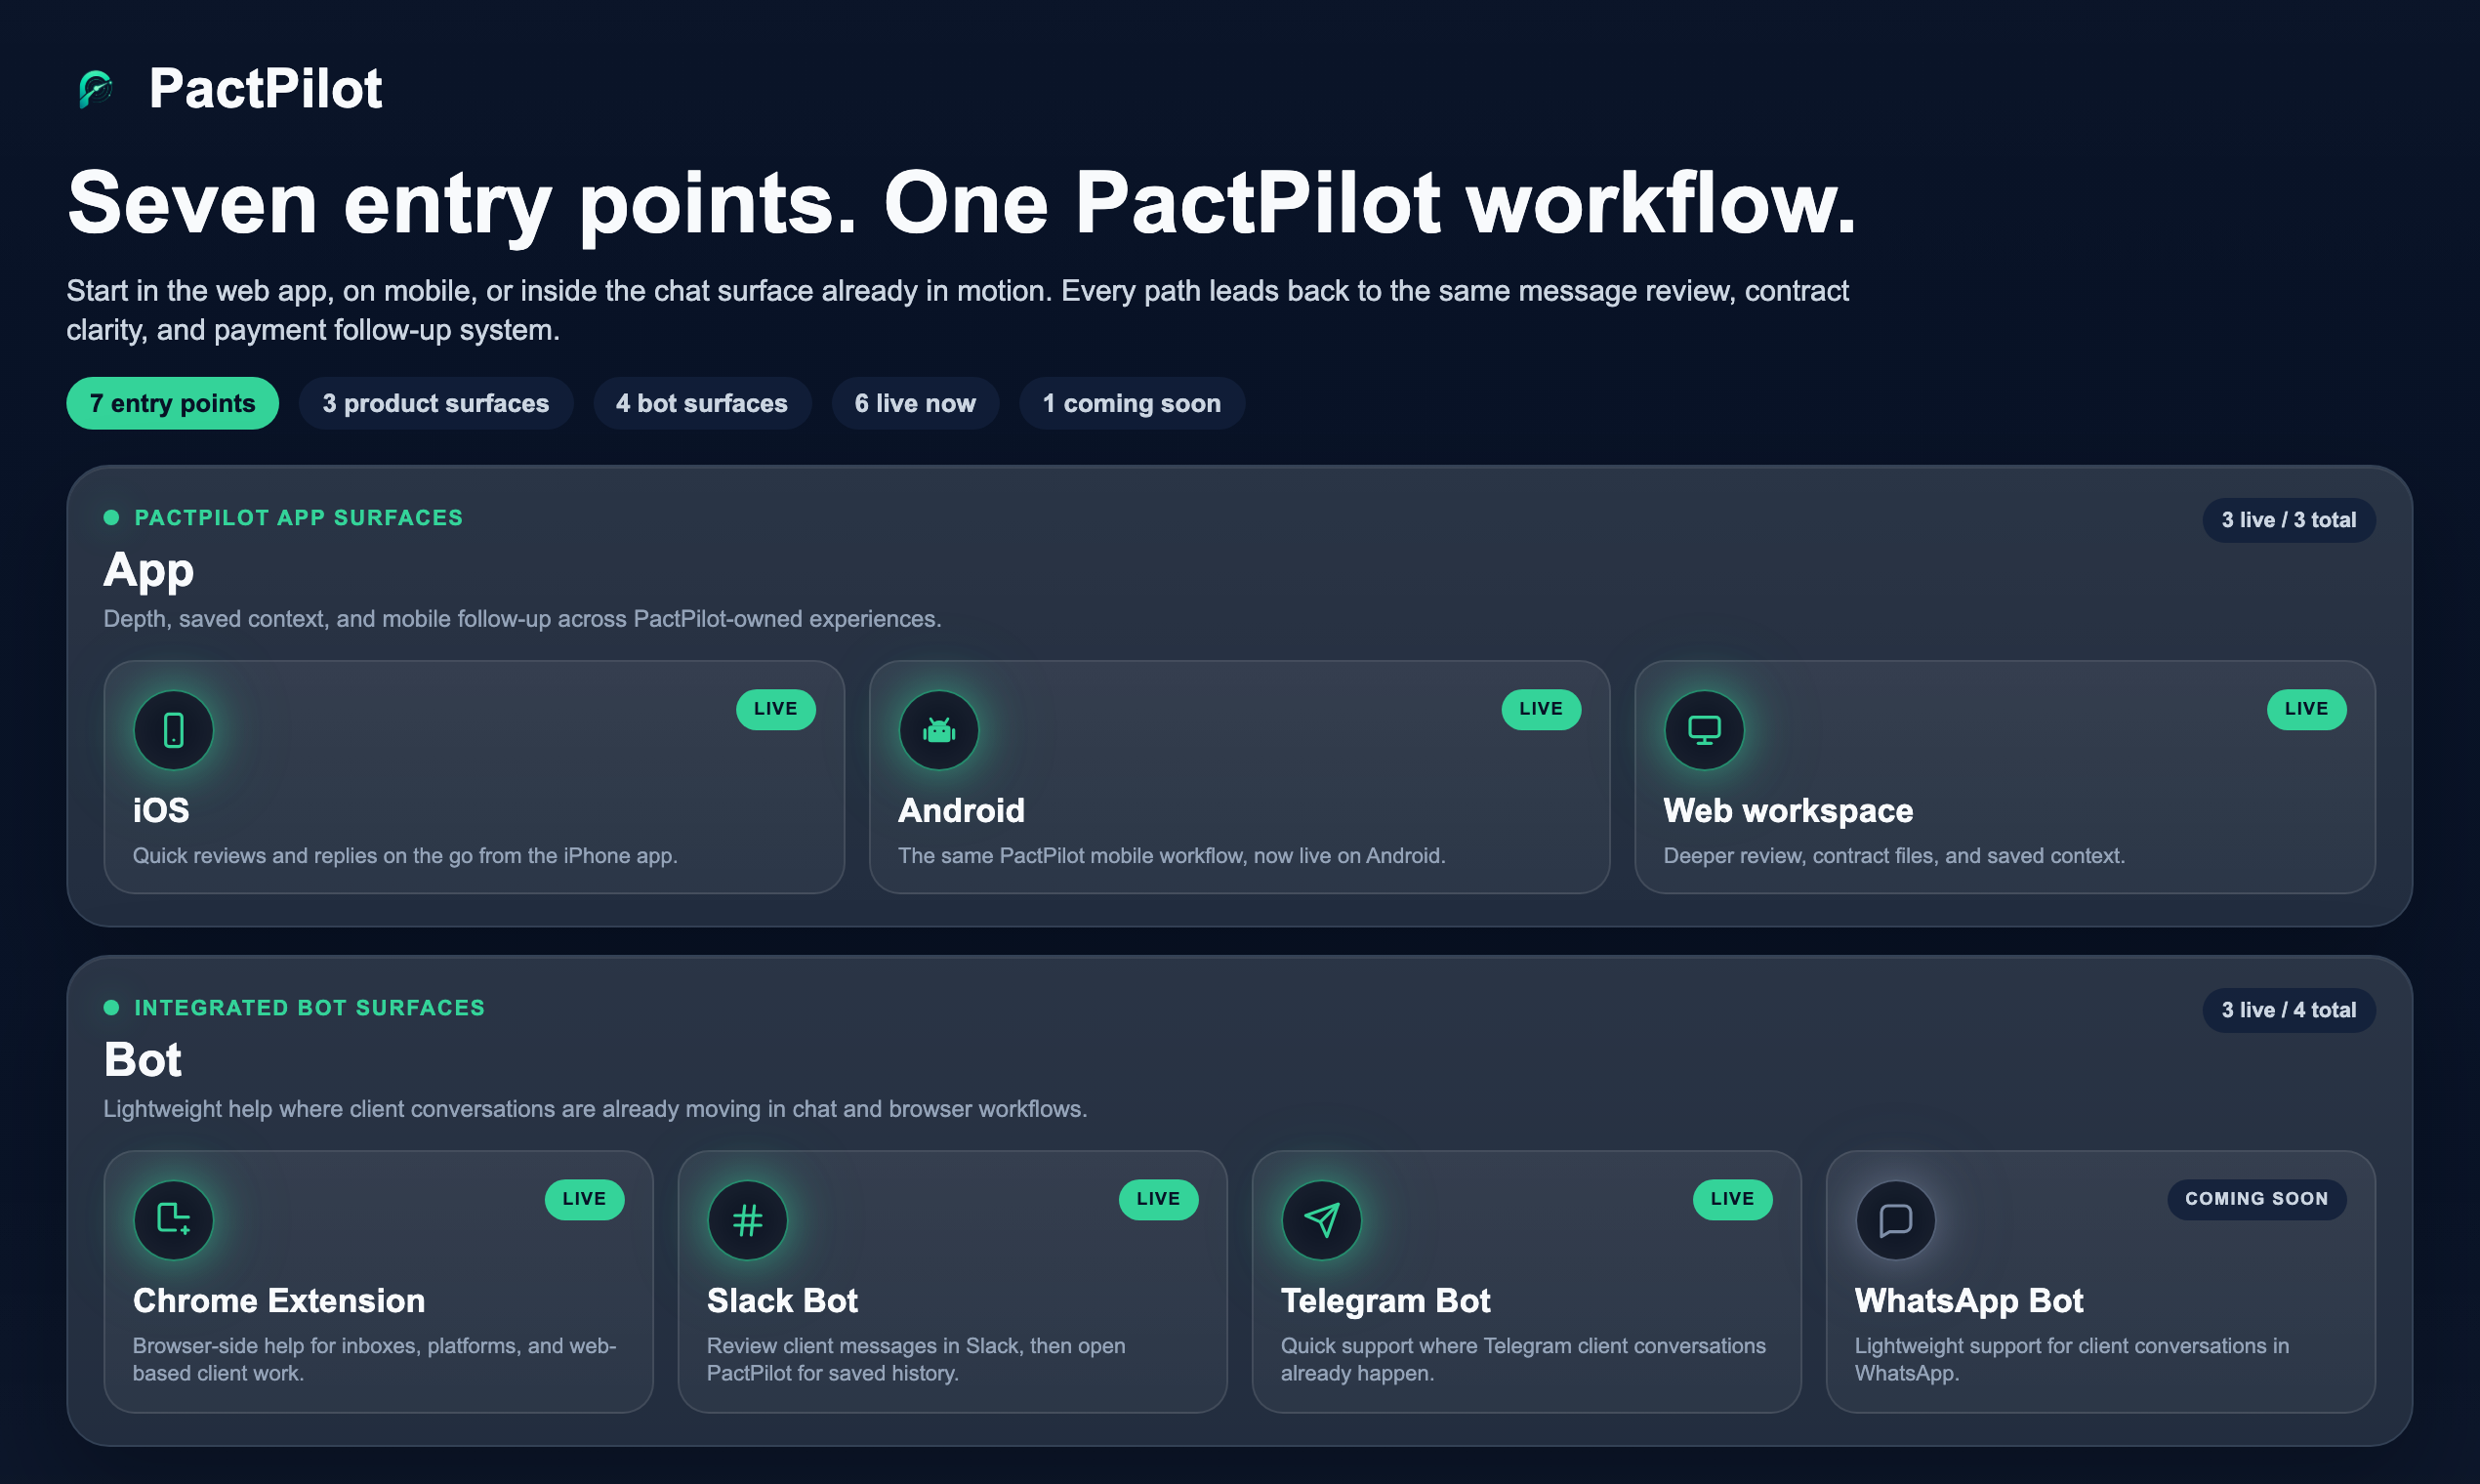Click the Android robot icon
This screenshot has width=2480, height=1484.
coord(938,730)
